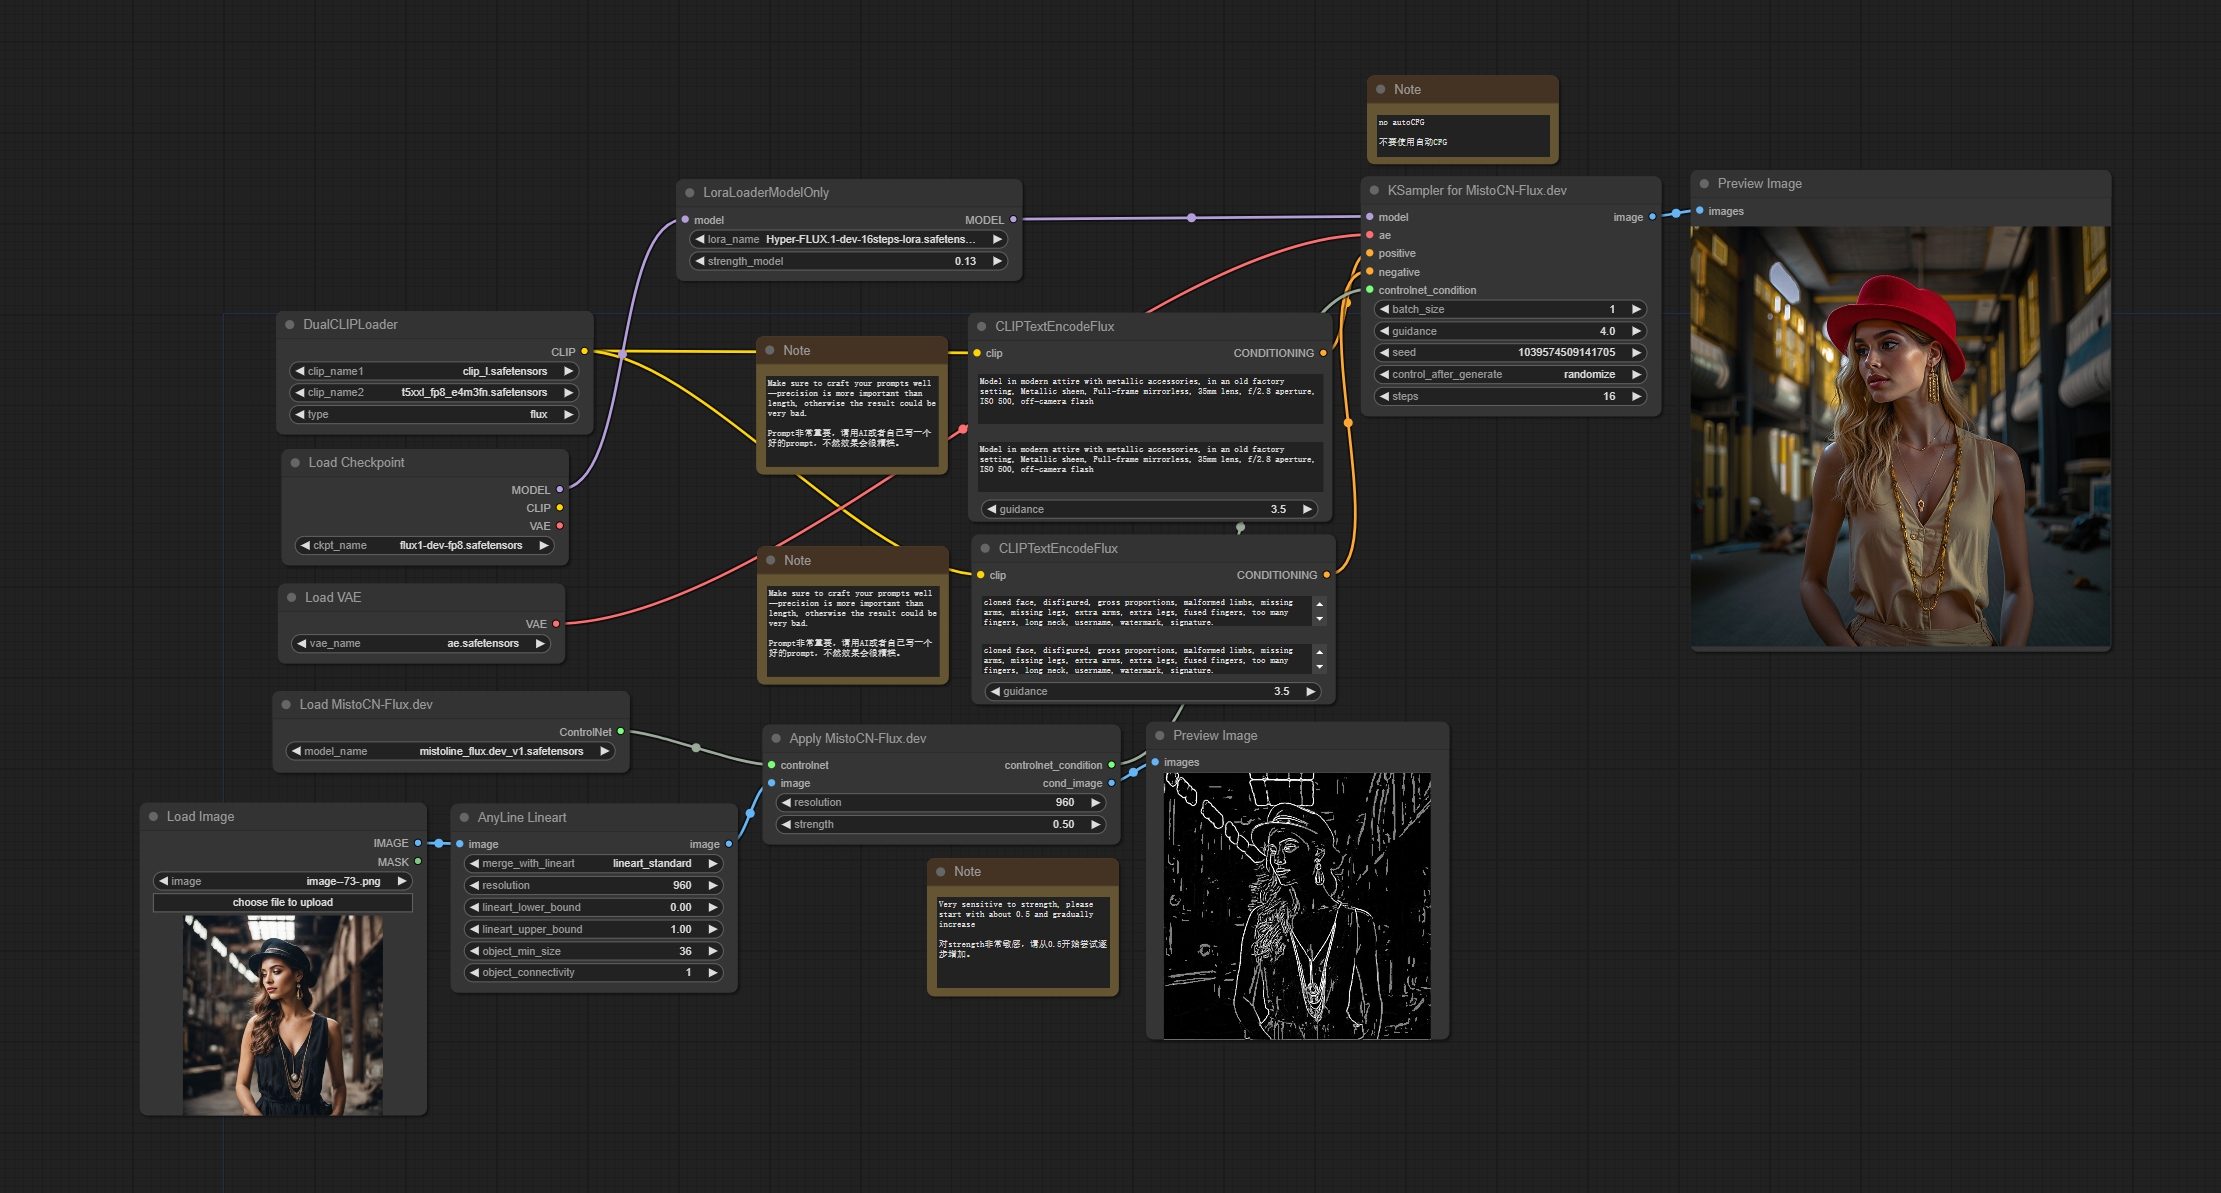Collapse the Load MistoCN-Flux.dev node dot
2221x1193 pixels.
286,705
